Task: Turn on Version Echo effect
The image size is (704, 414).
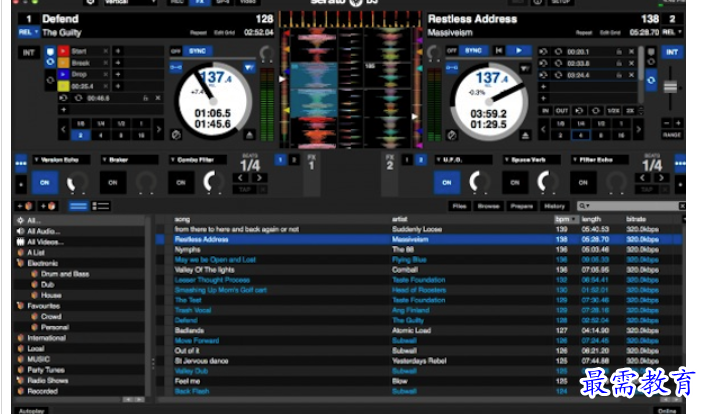Action: coord(44,182)
